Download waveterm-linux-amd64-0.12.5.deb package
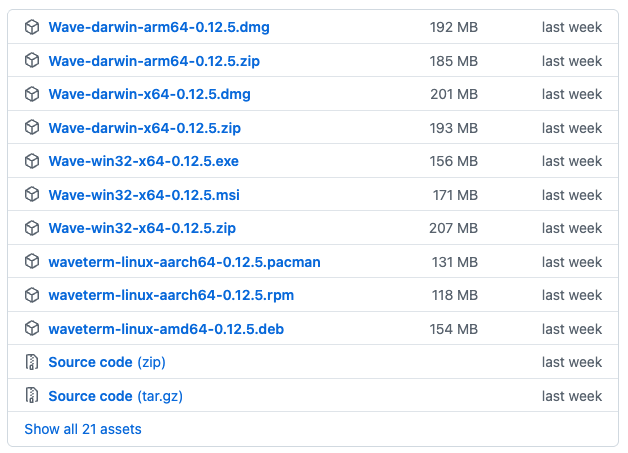The image size is (628, 453). [x=166, y=329]
